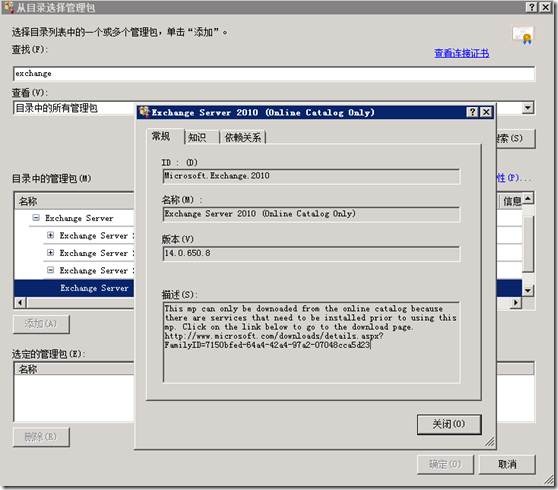Click the list's scroll up arrow
Viewport: 558px width, 490px height.
point(528,198)
